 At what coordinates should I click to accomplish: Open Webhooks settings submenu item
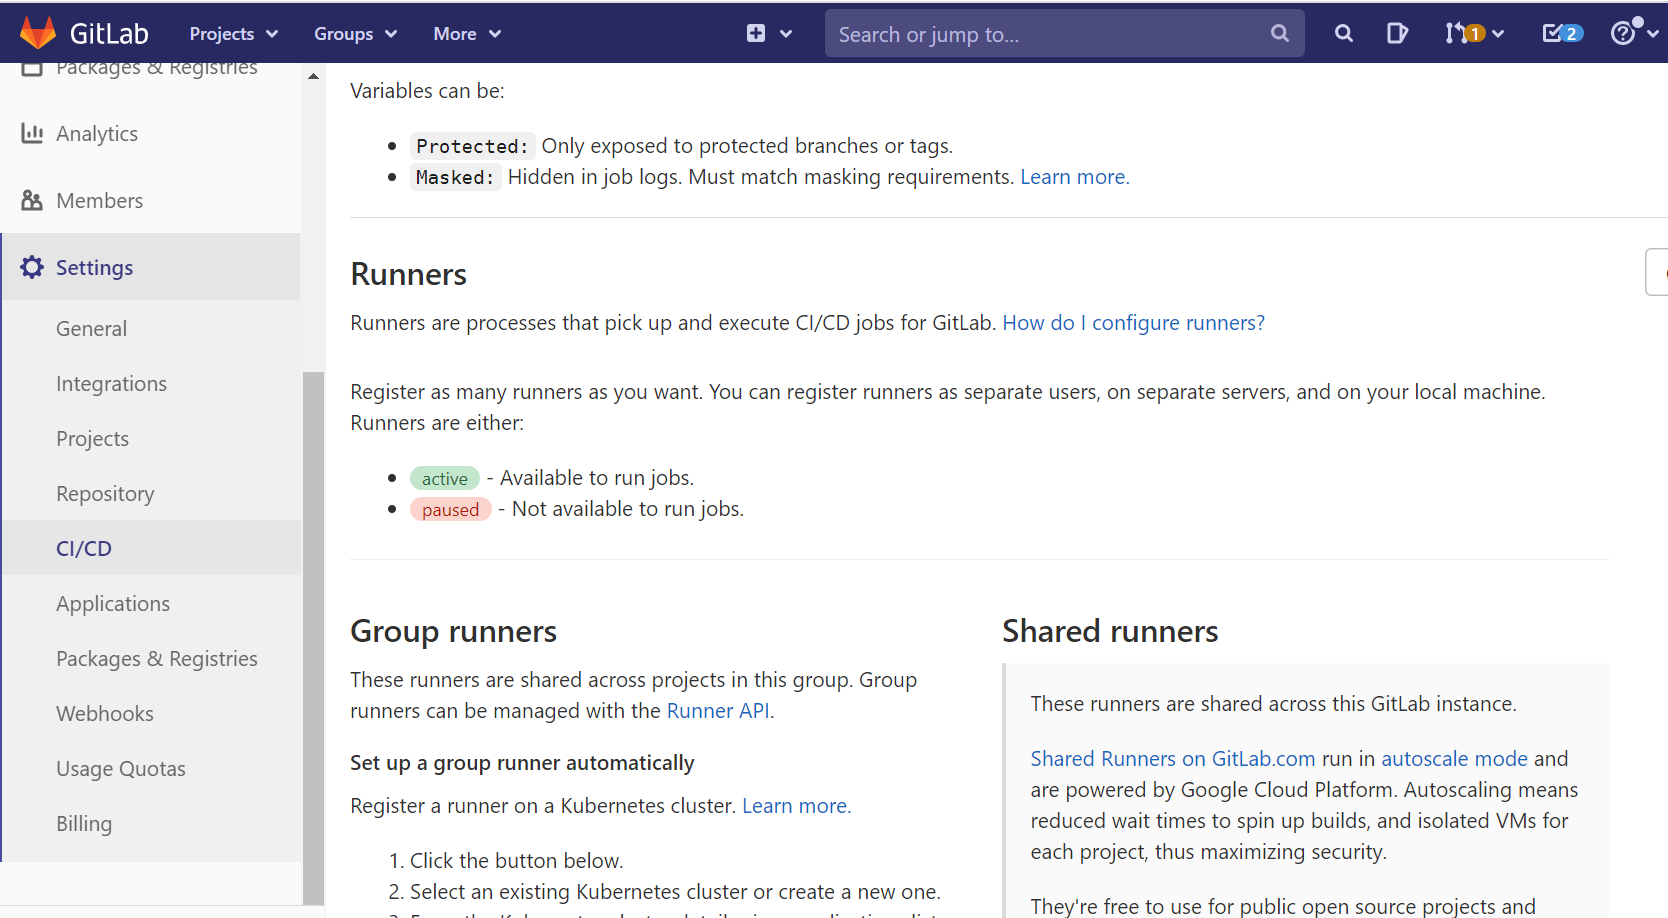pyautogui.click(x=105, y=714)
